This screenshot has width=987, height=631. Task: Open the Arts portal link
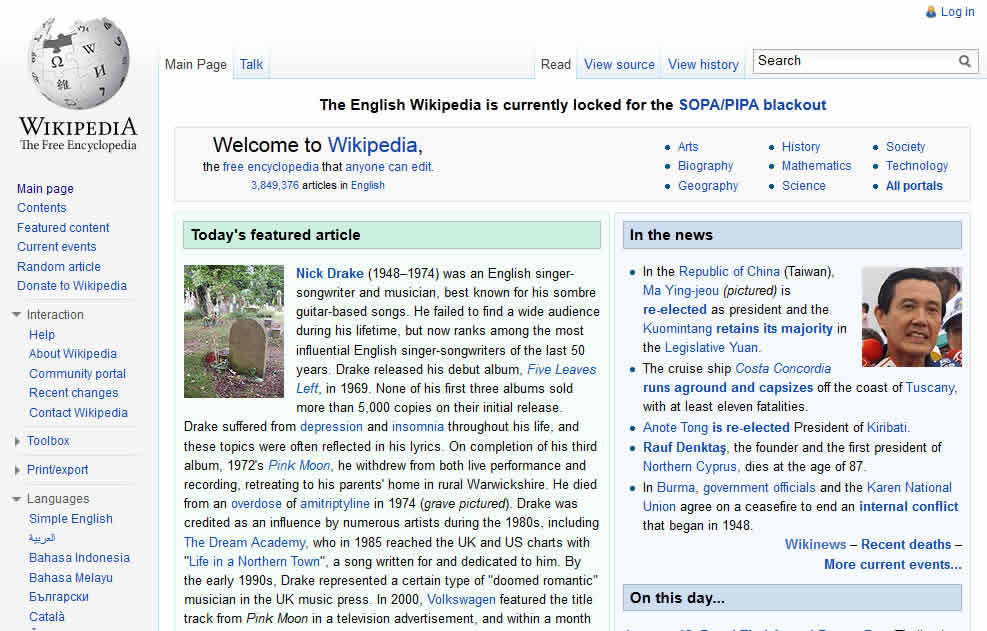(688, 147)
